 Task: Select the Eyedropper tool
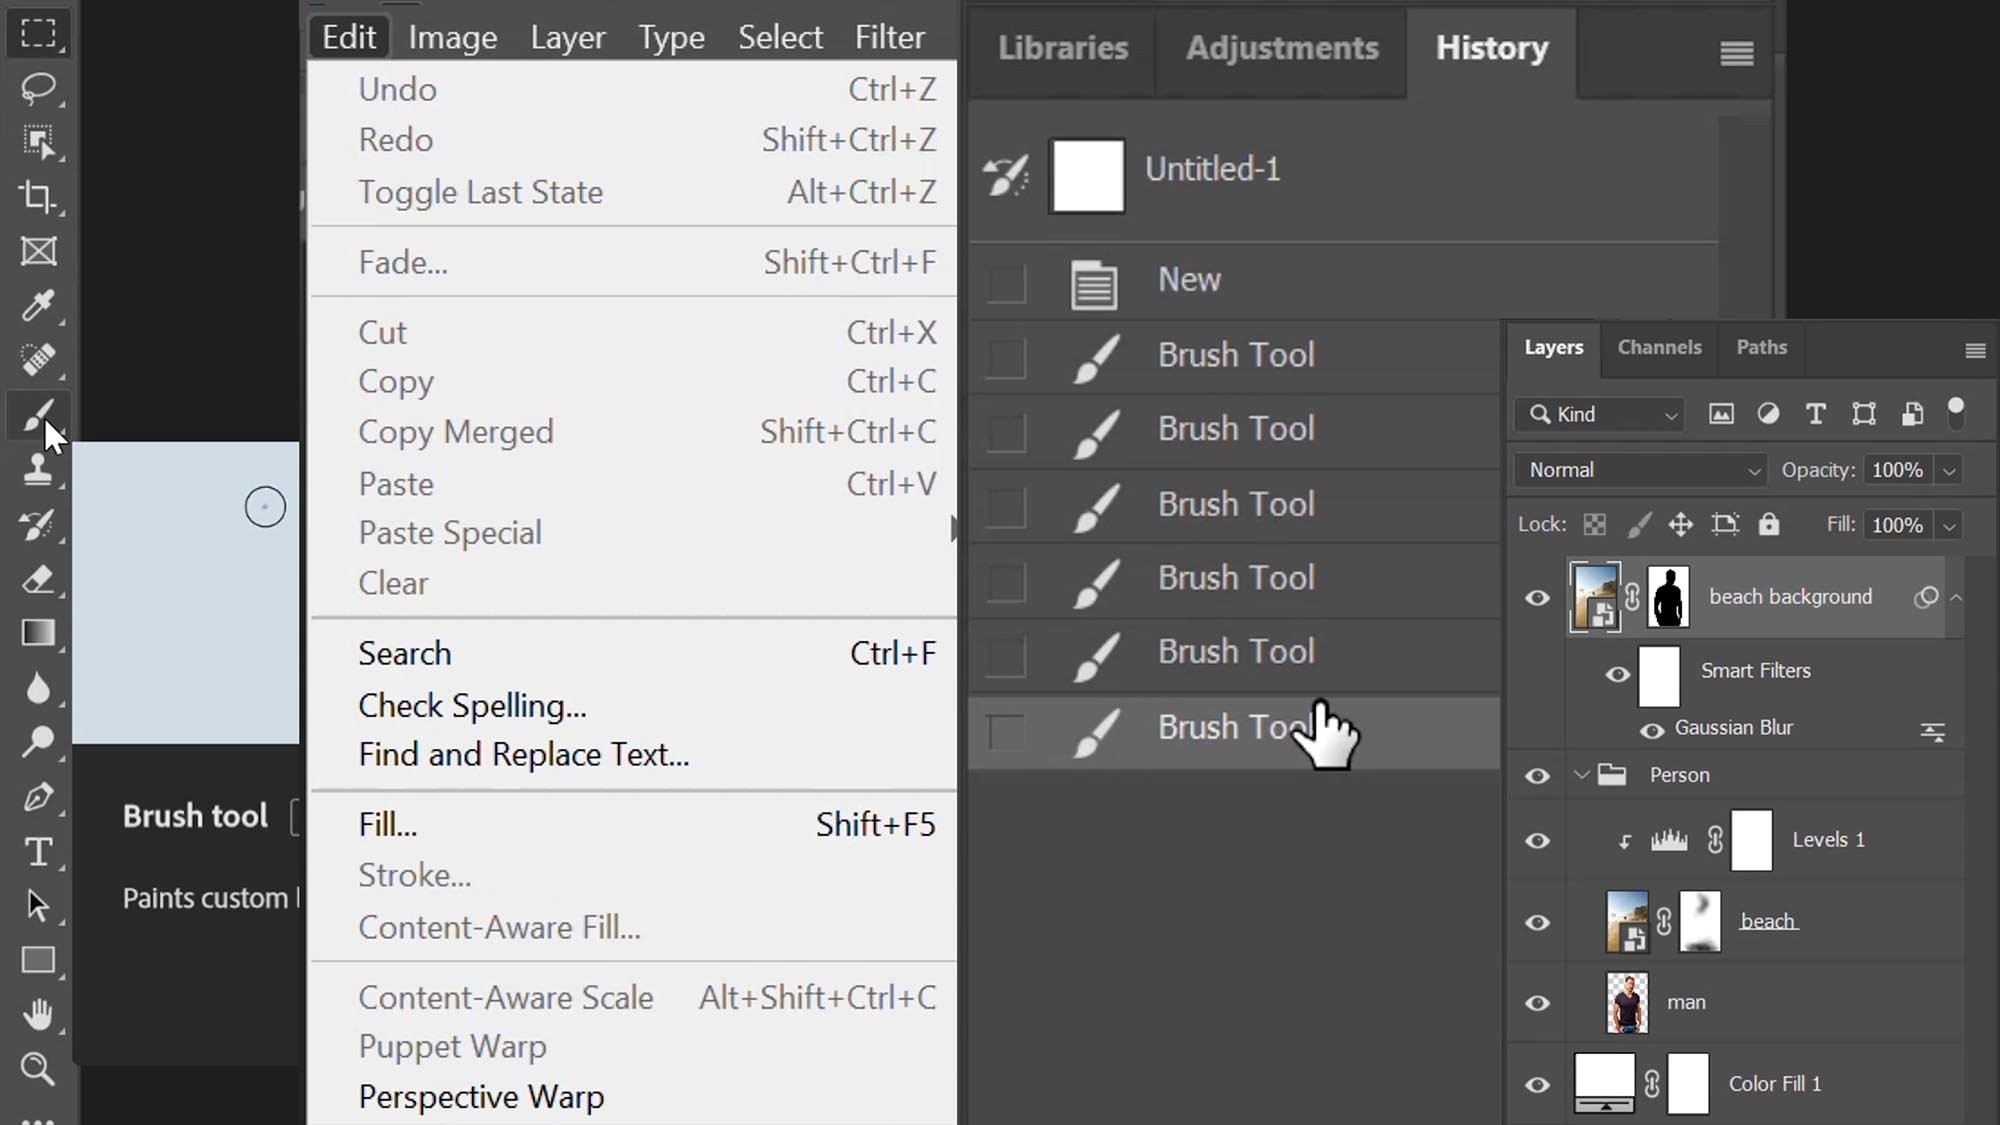click(x=39, y=306)
